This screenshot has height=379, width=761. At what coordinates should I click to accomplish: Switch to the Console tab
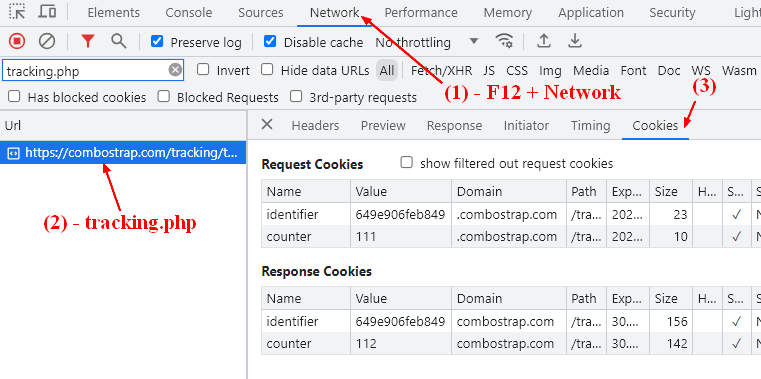pyautogui.click(x=189, y=13)
